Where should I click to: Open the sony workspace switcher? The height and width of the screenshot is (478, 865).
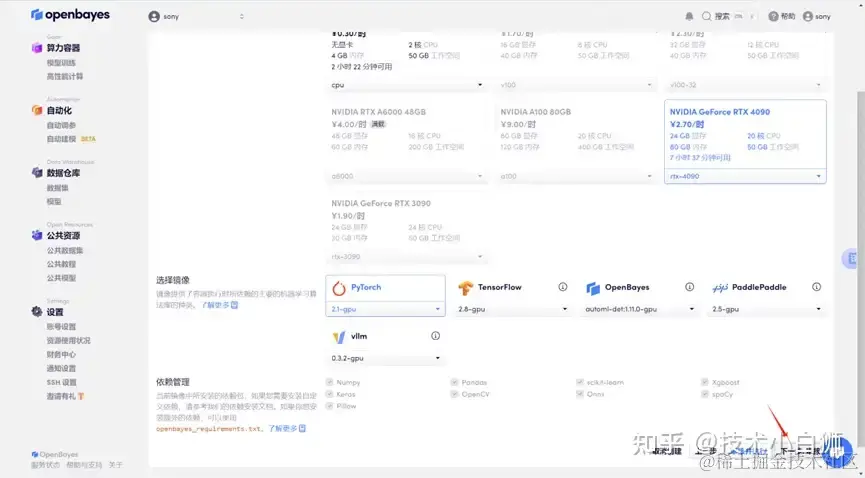(x=196, y=17)
